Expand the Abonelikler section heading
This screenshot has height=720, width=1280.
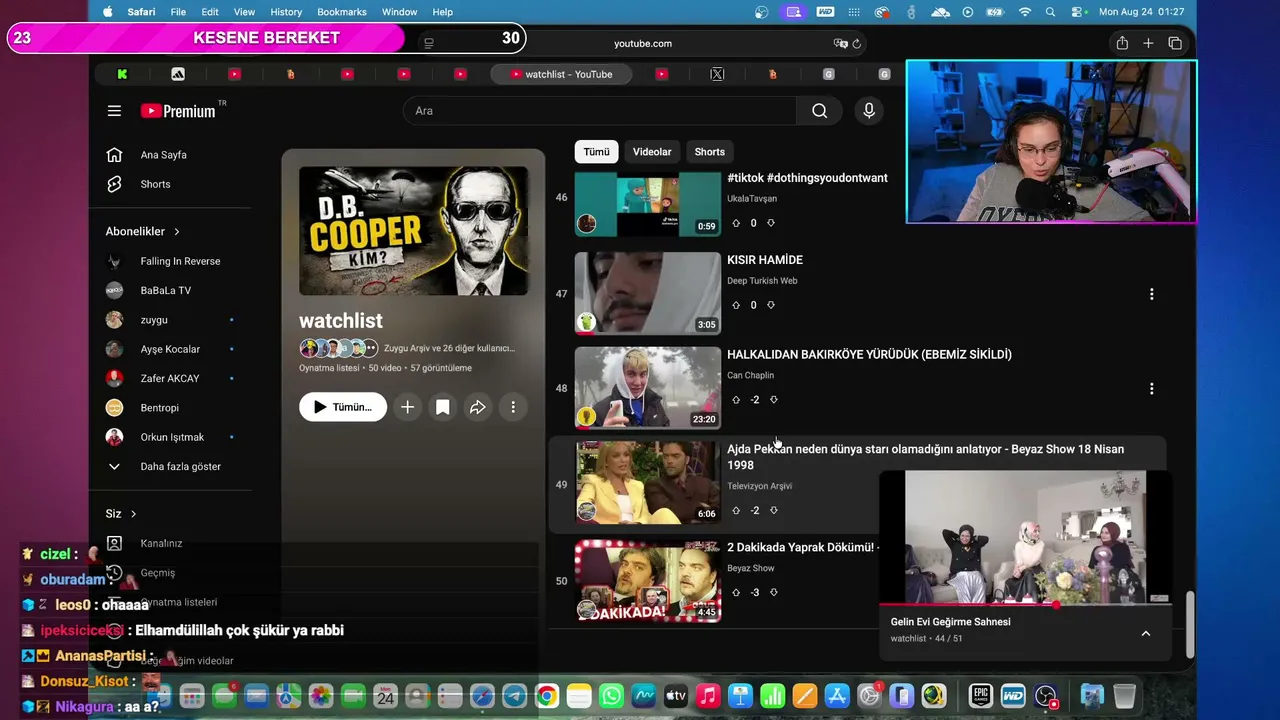[143, 231]
